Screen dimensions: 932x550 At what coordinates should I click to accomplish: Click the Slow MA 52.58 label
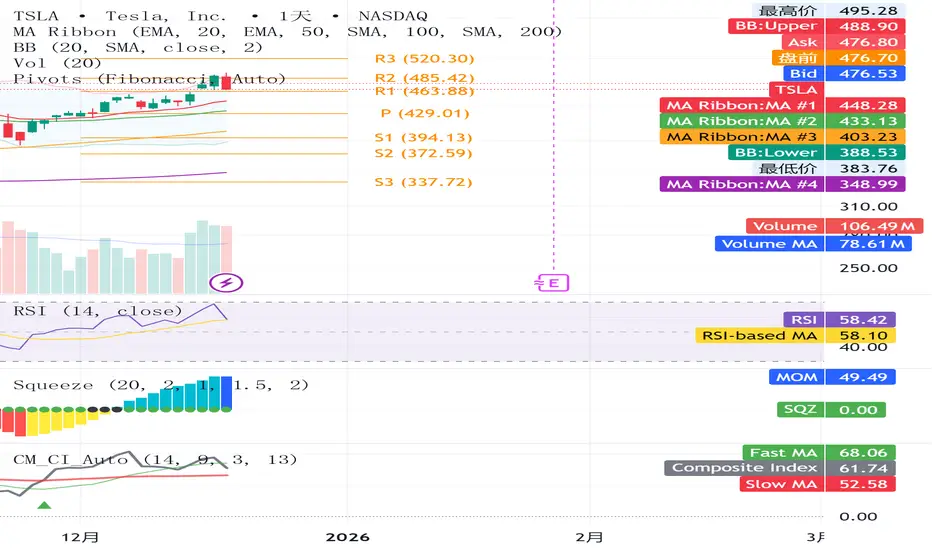pyautogui.click(x=817, y=484)
